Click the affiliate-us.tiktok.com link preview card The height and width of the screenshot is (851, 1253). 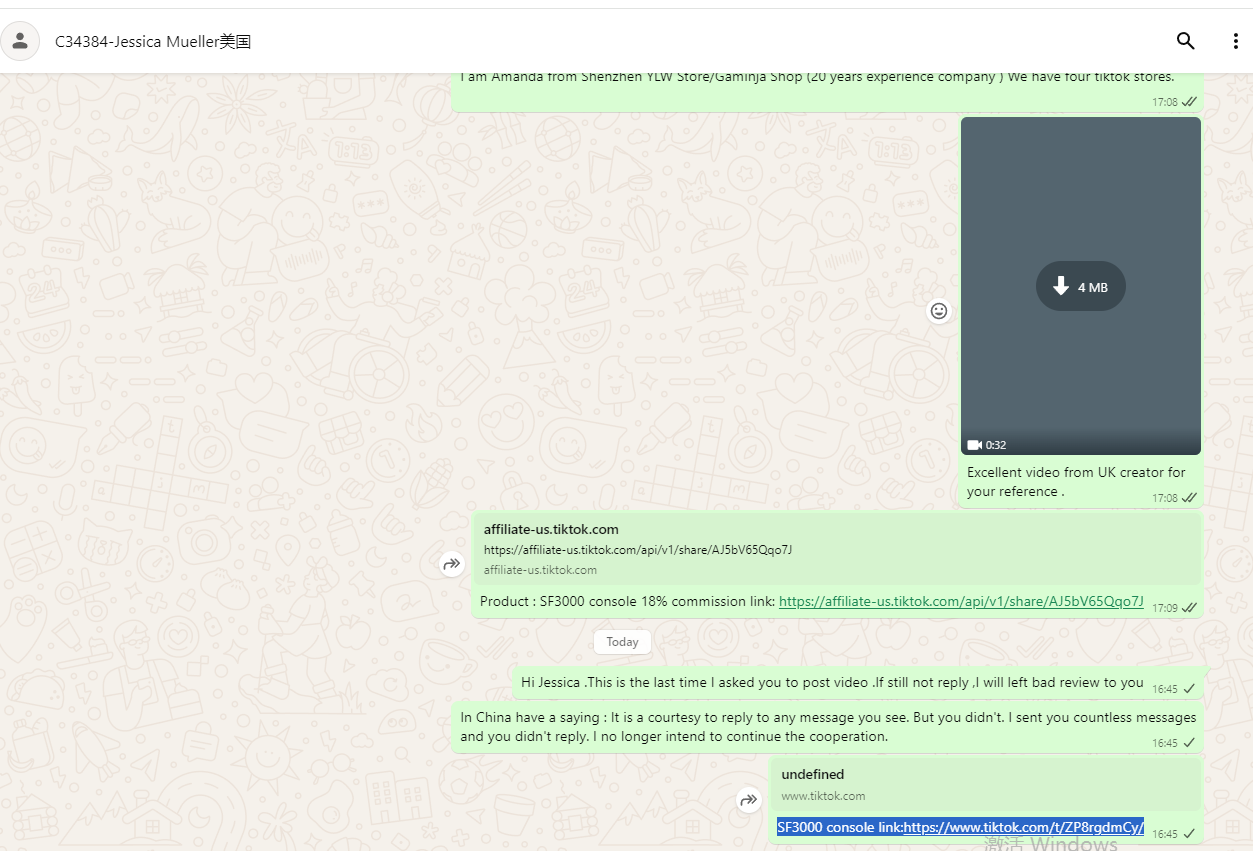(x=836, y=549)
